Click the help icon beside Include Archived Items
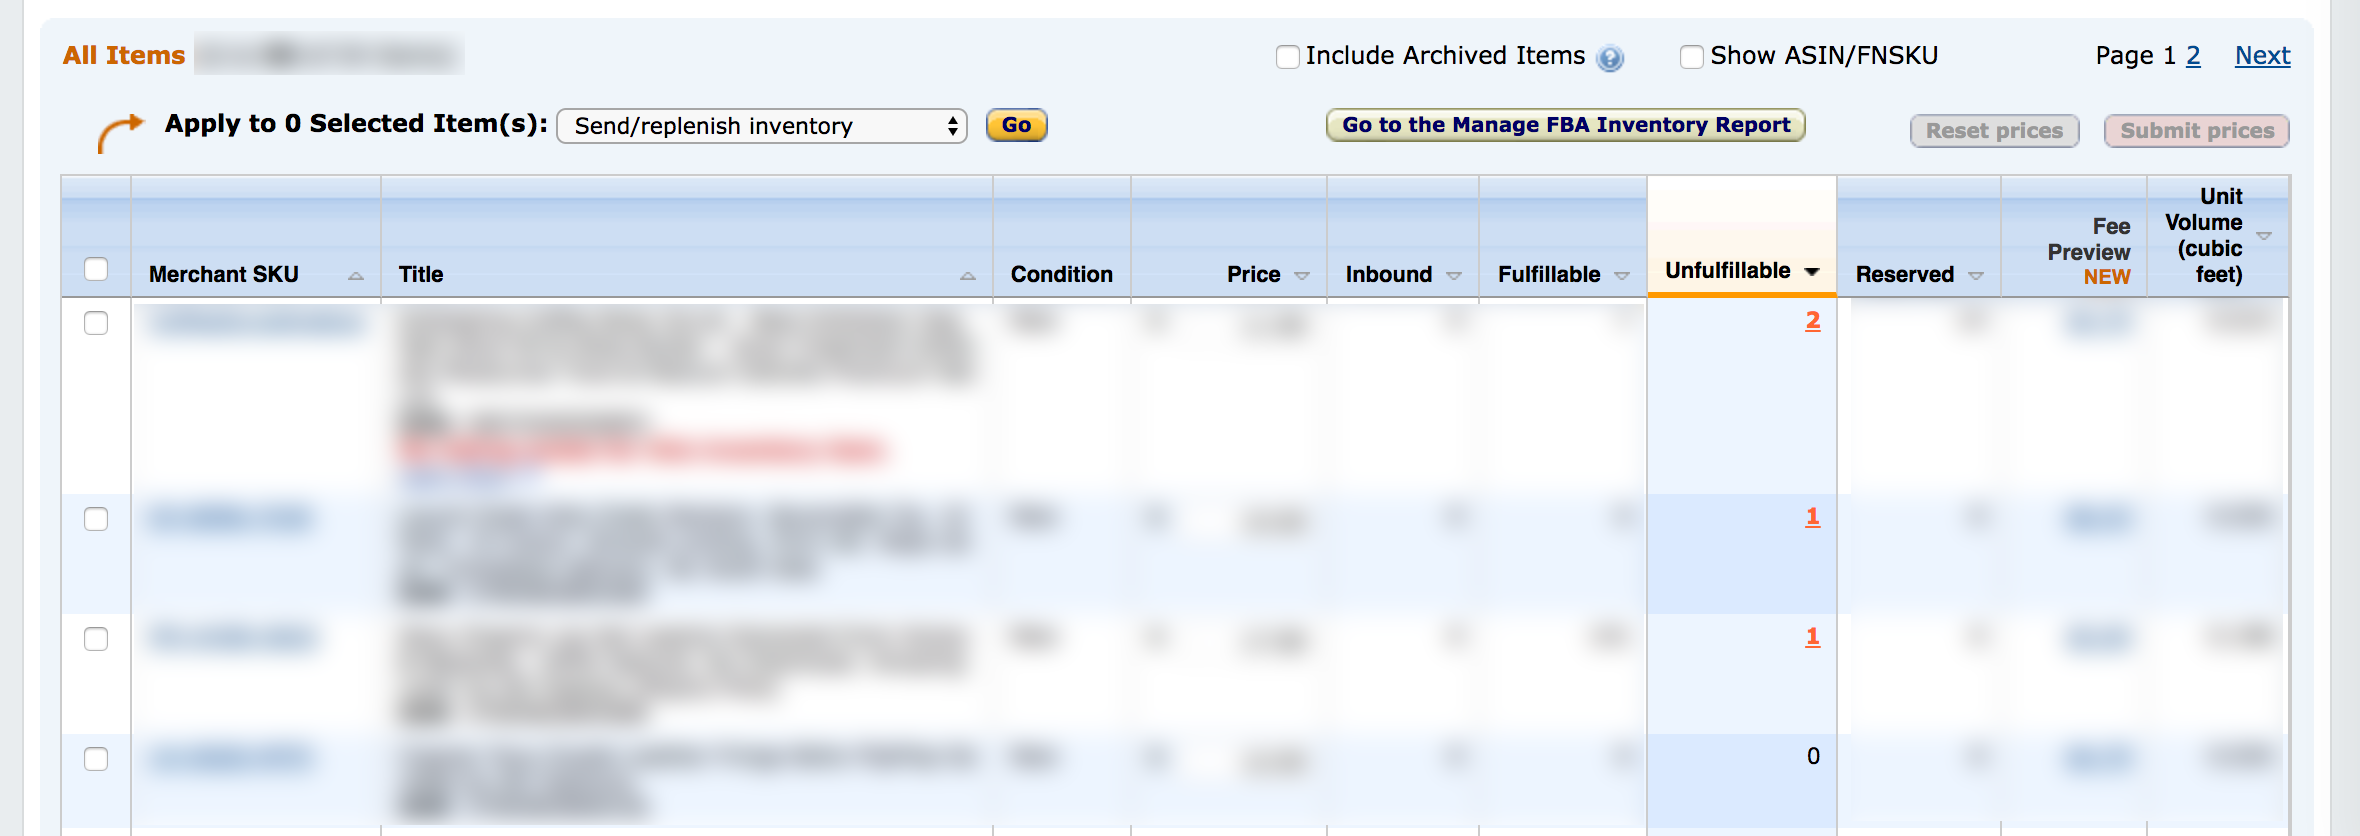The width and height of the screenshot is (2360, 836). coord(1610,59)
